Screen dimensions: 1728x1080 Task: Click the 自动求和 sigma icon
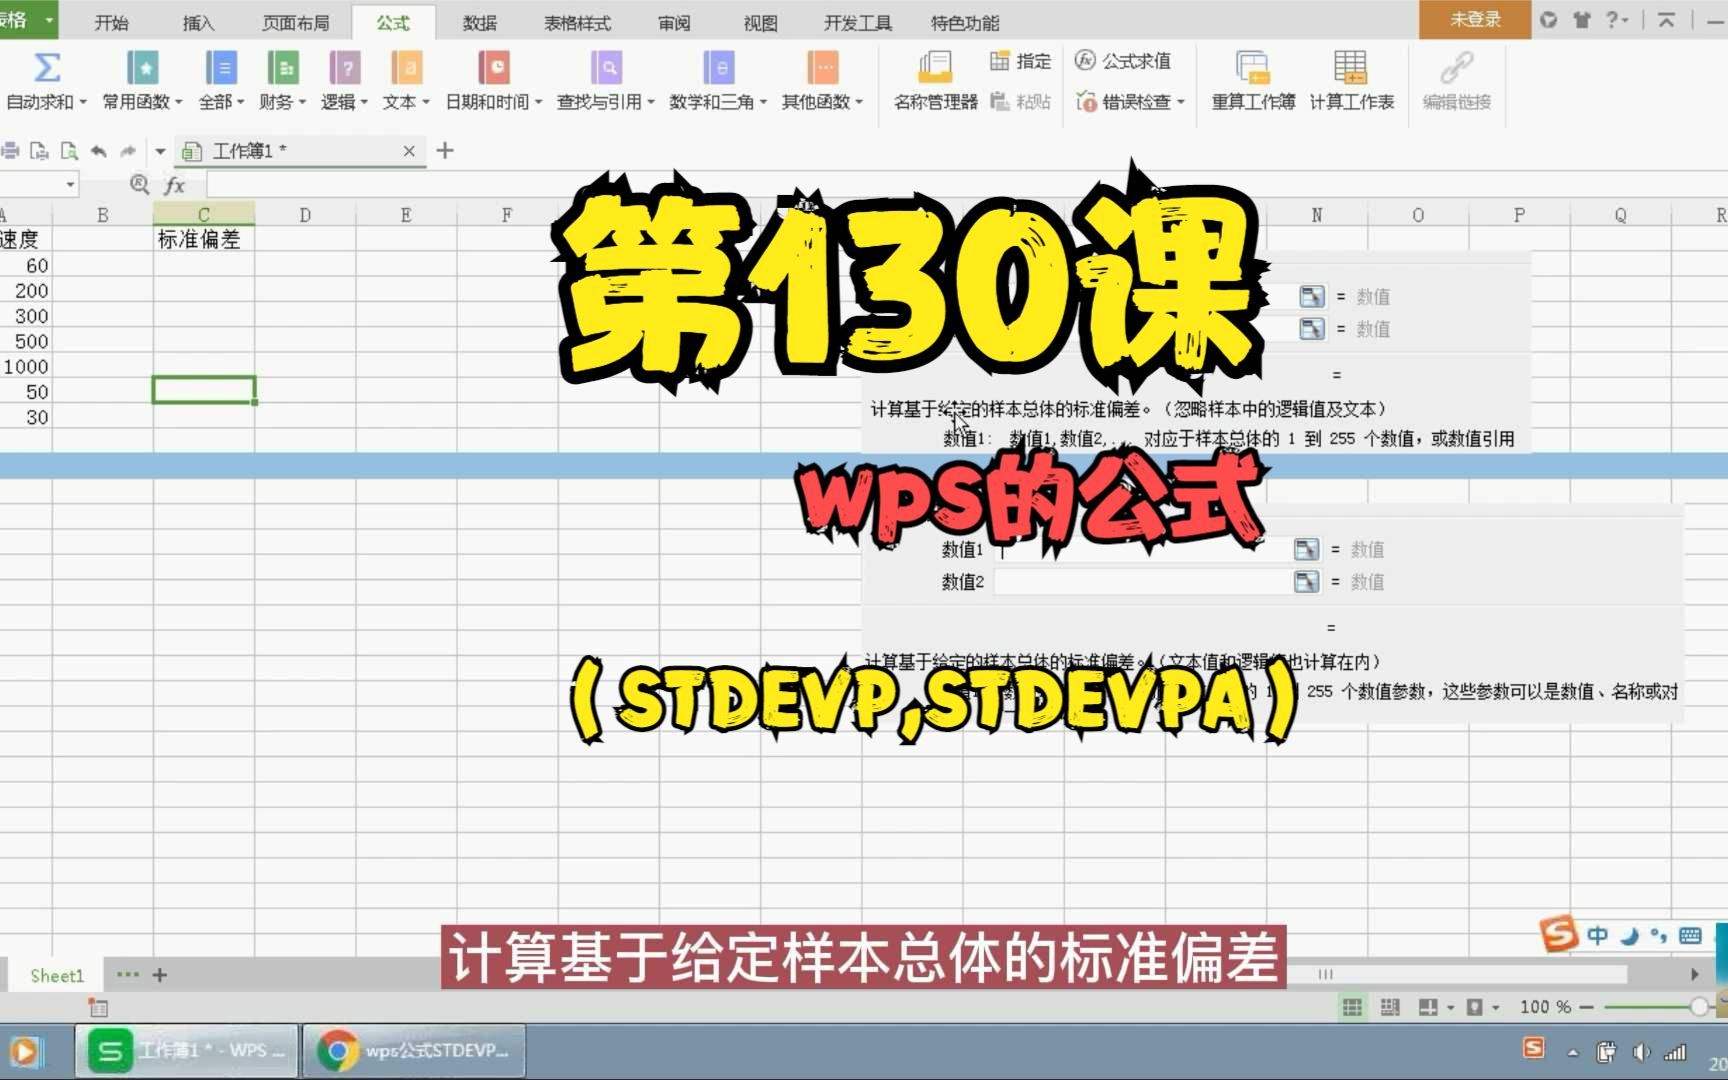[x=46, y=68]
